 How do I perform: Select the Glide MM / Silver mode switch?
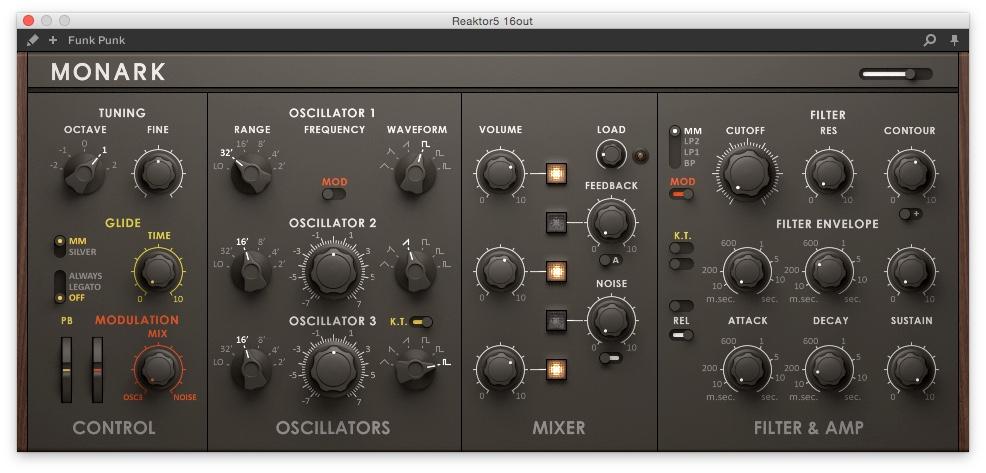click(60, 246)
